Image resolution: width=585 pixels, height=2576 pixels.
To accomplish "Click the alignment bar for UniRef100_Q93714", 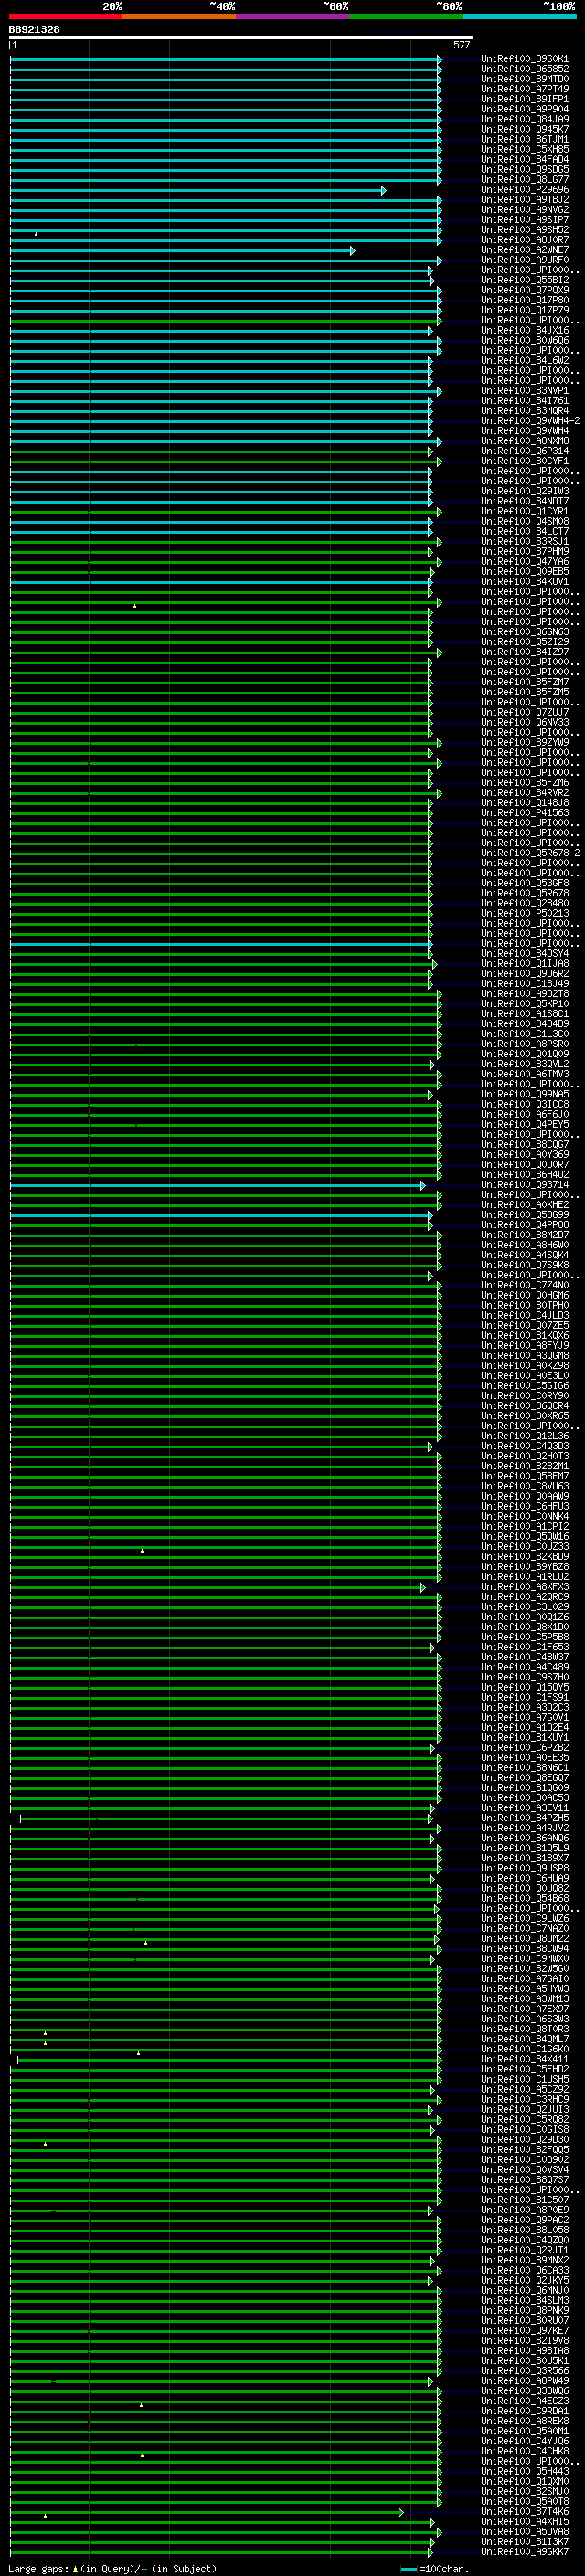I will 217,1185.
